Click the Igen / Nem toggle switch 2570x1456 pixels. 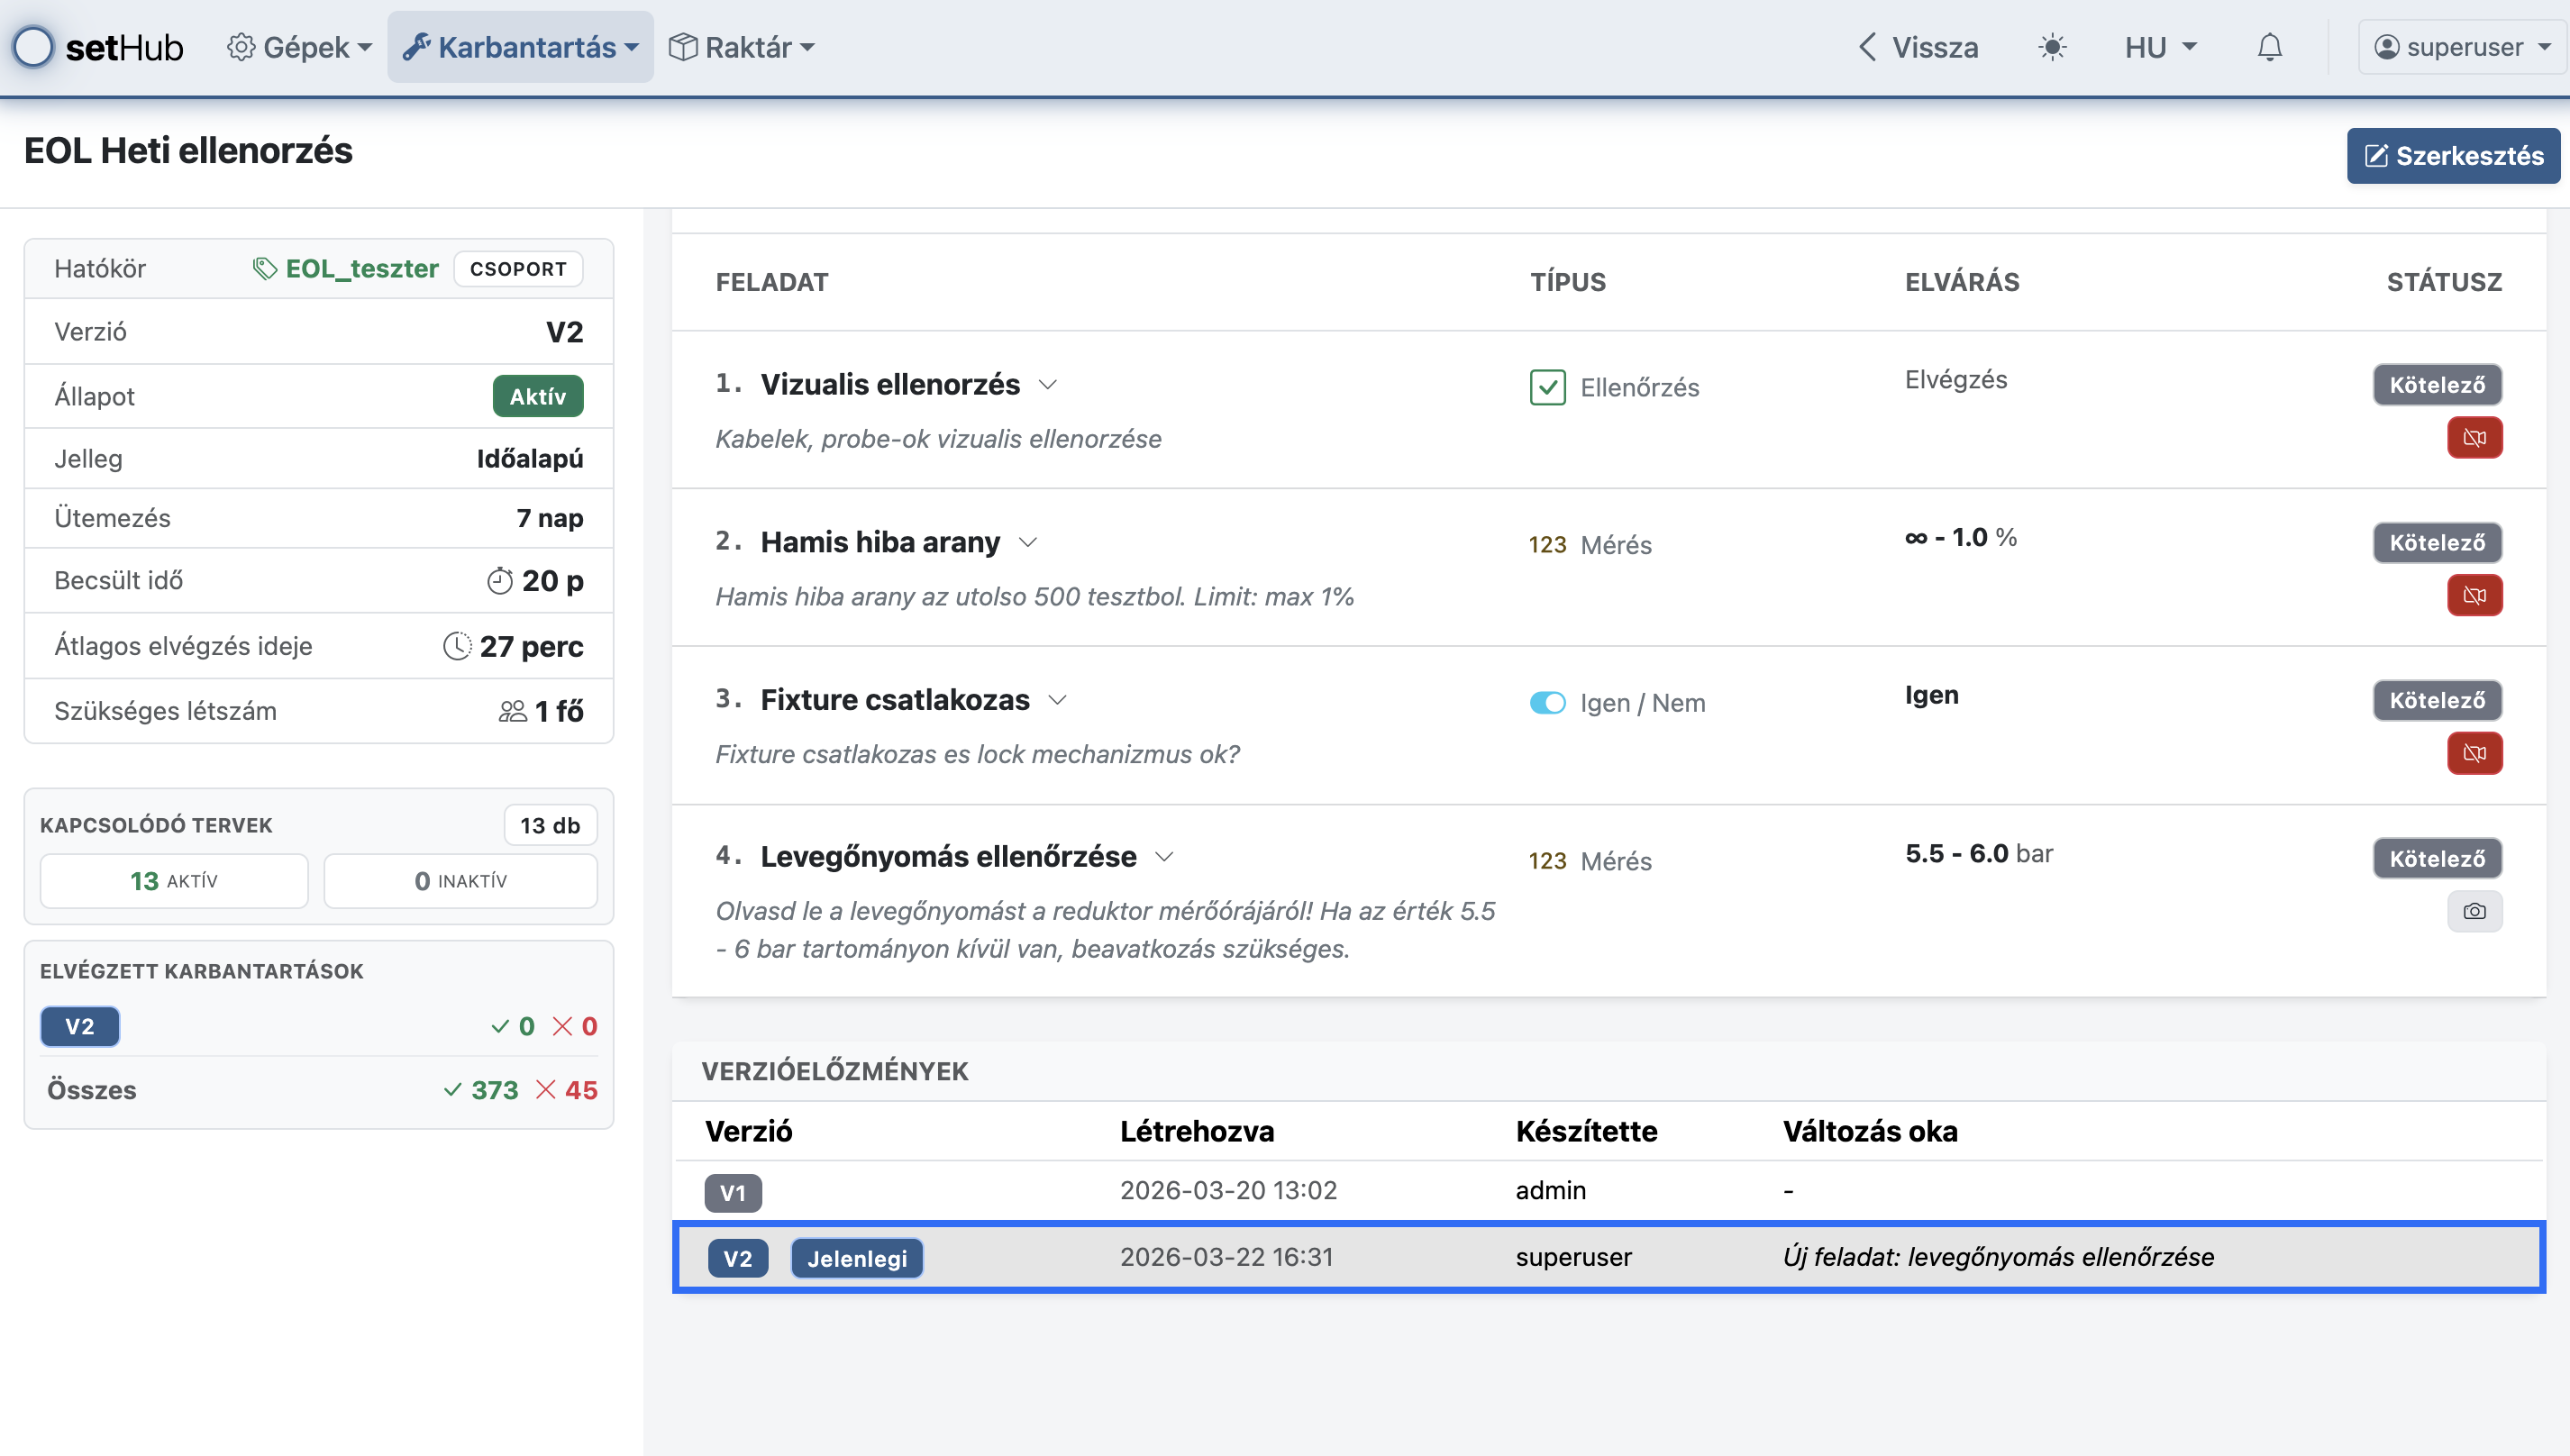1547,703
